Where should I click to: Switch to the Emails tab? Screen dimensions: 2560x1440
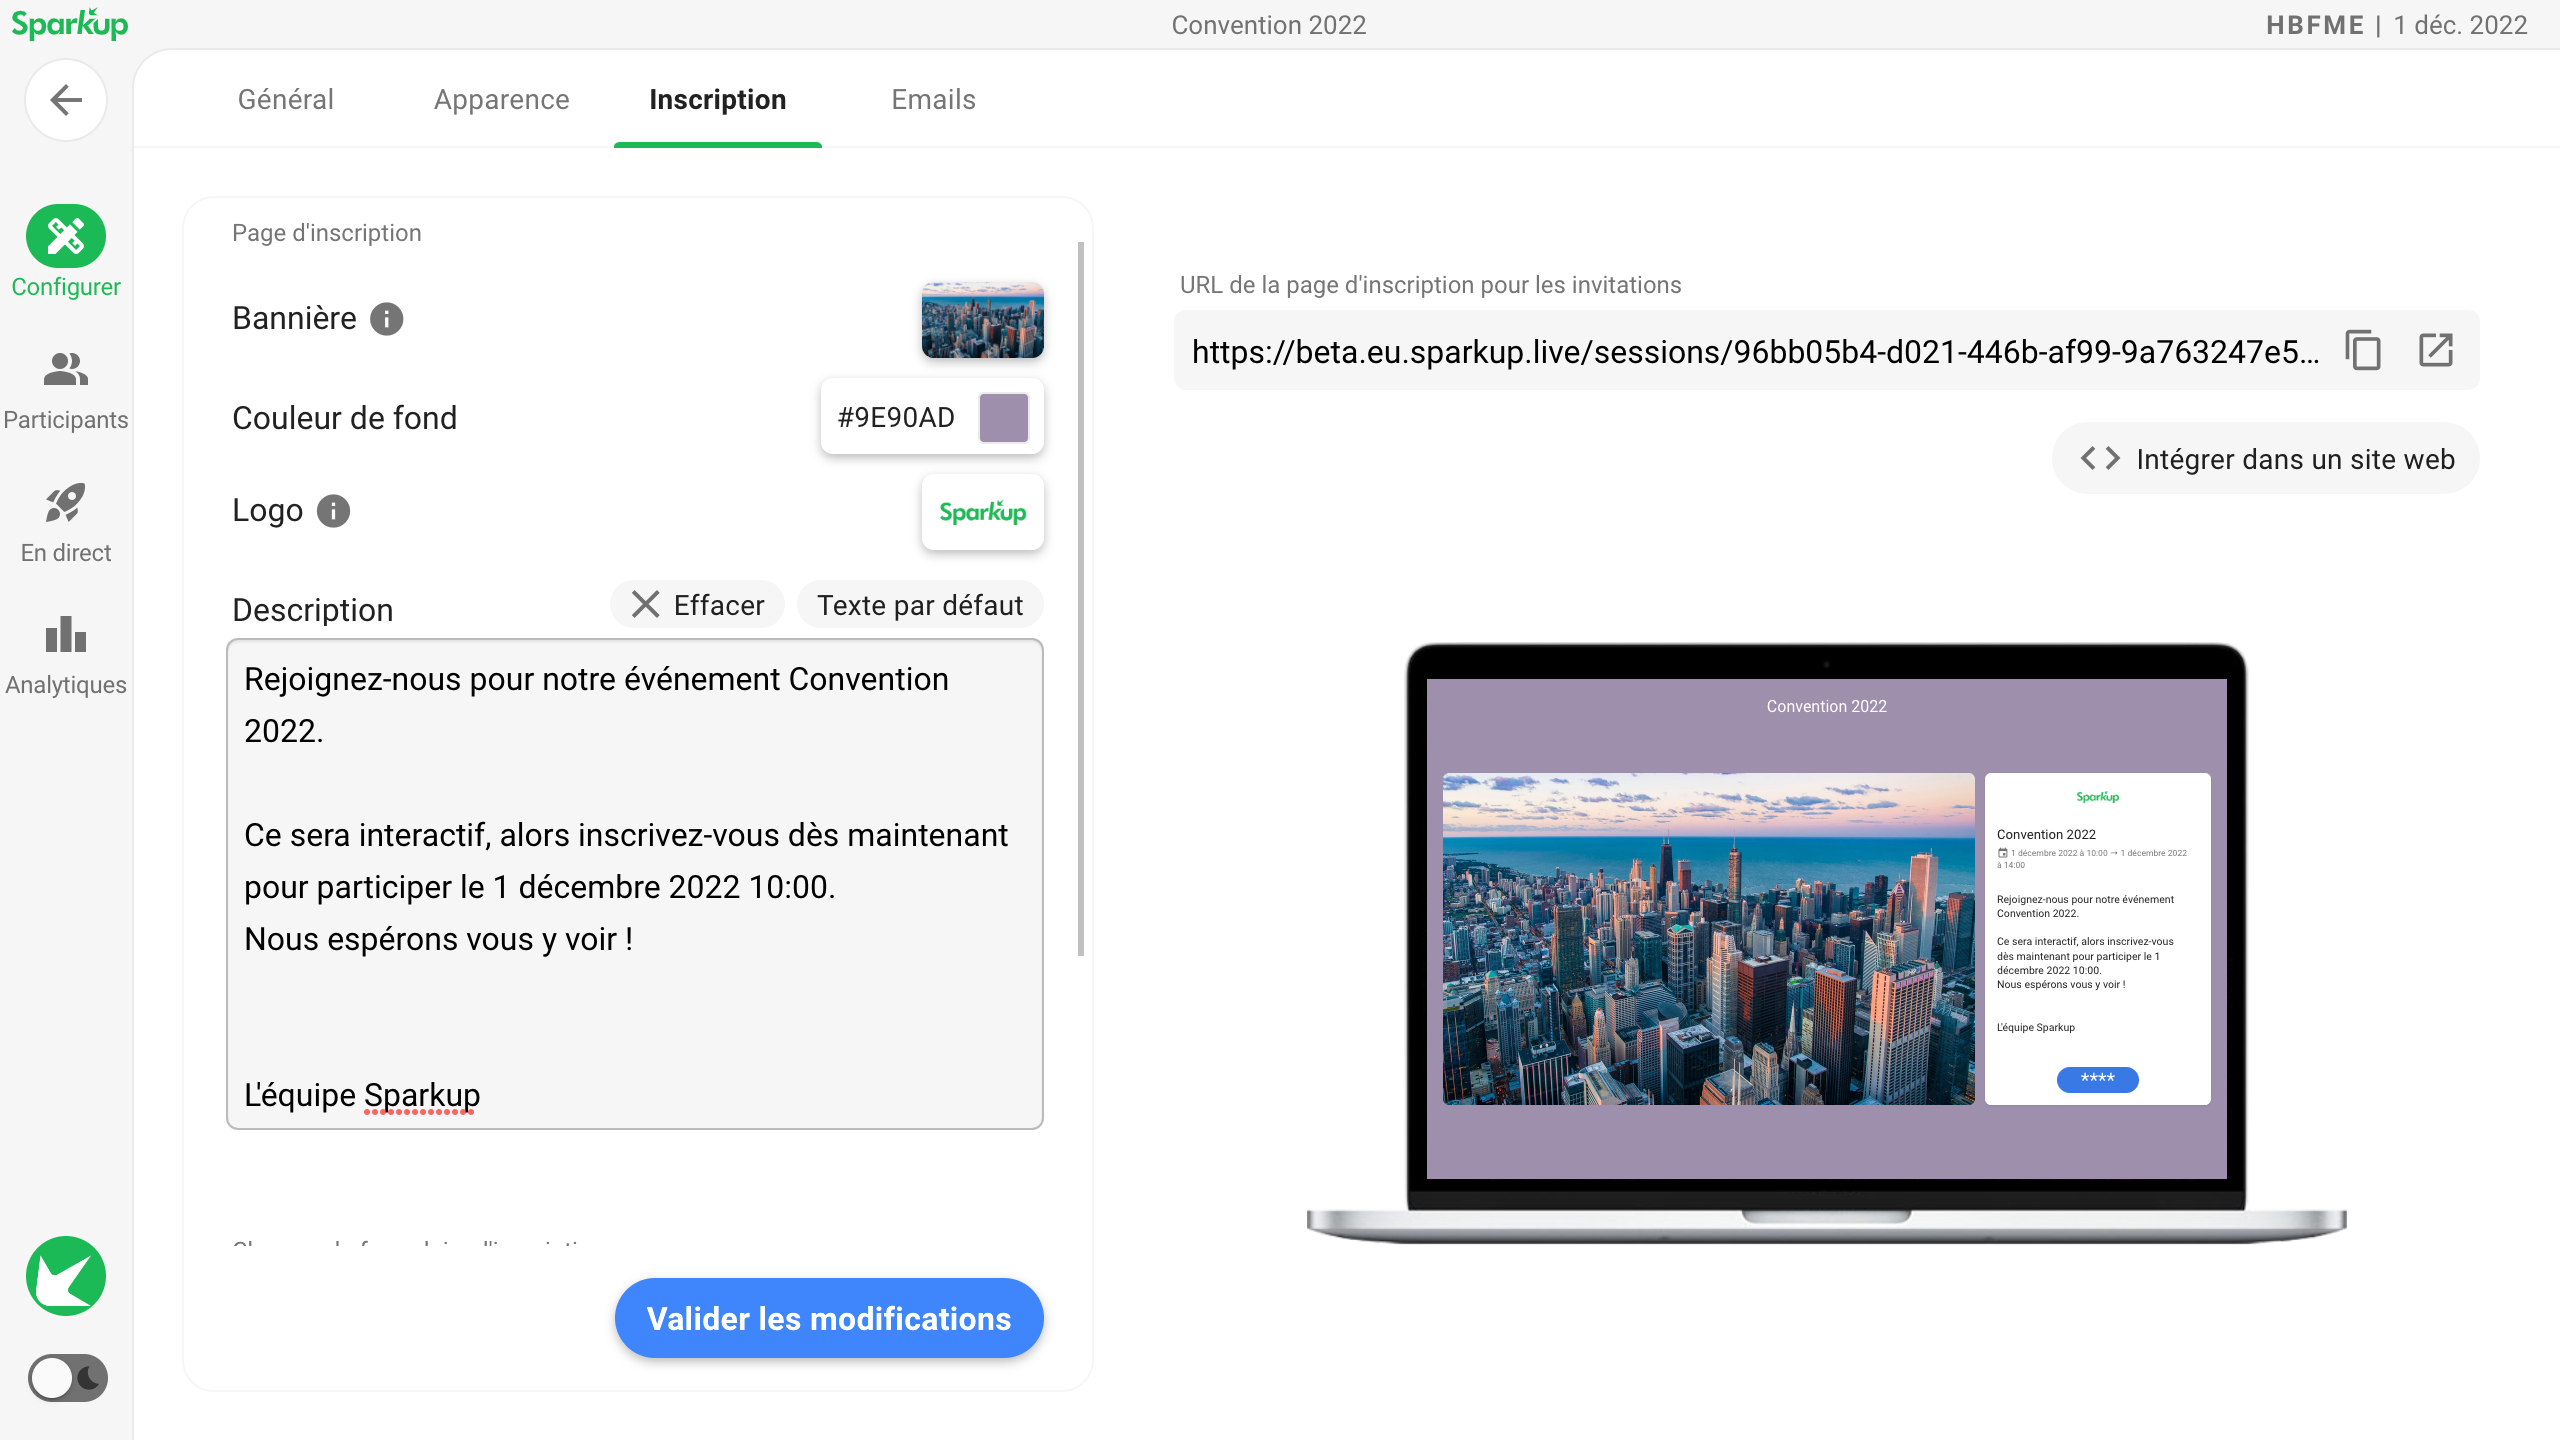point(933,100)
